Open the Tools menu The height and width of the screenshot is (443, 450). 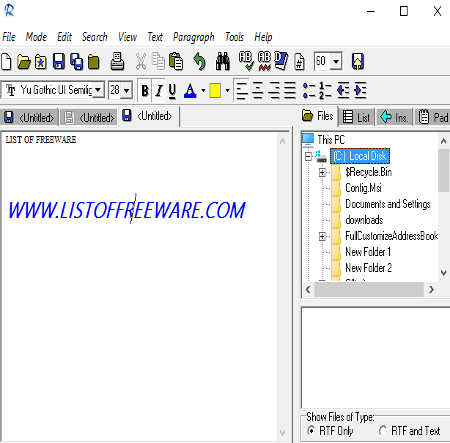[x=234, y=37]
